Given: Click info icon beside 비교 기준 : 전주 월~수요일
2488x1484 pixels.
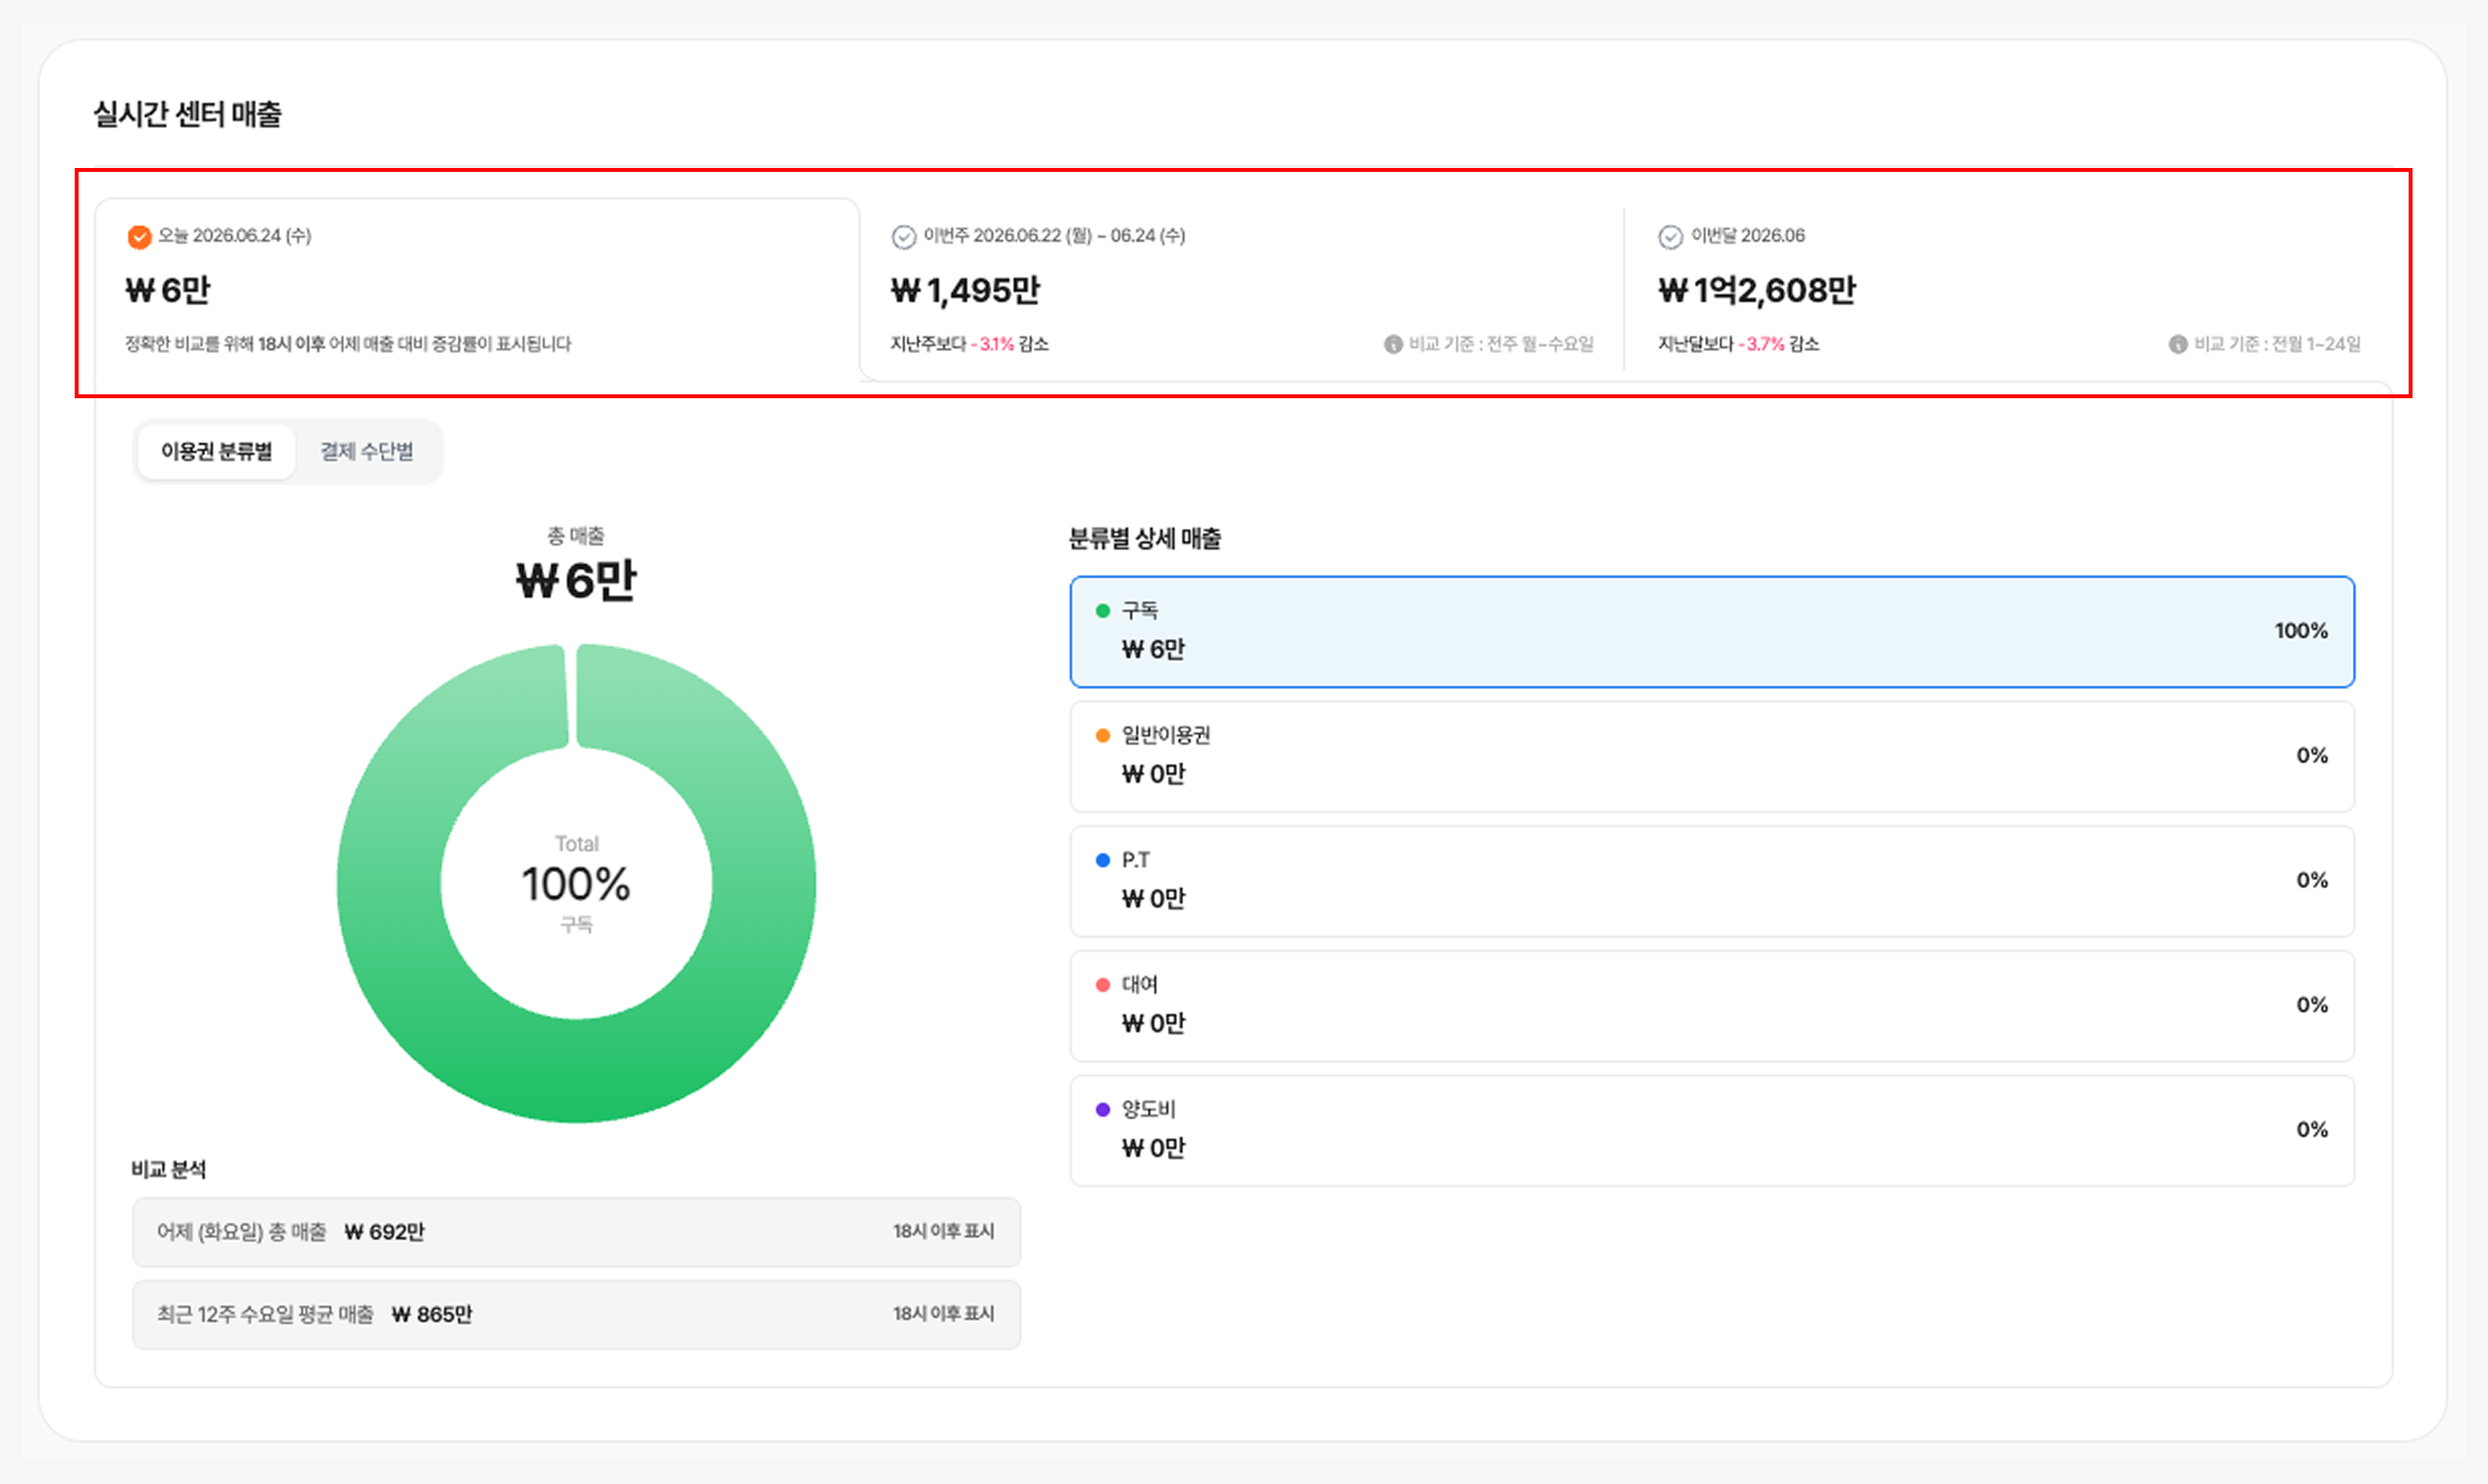Looking at the screenshot, I should point(1393,344).
